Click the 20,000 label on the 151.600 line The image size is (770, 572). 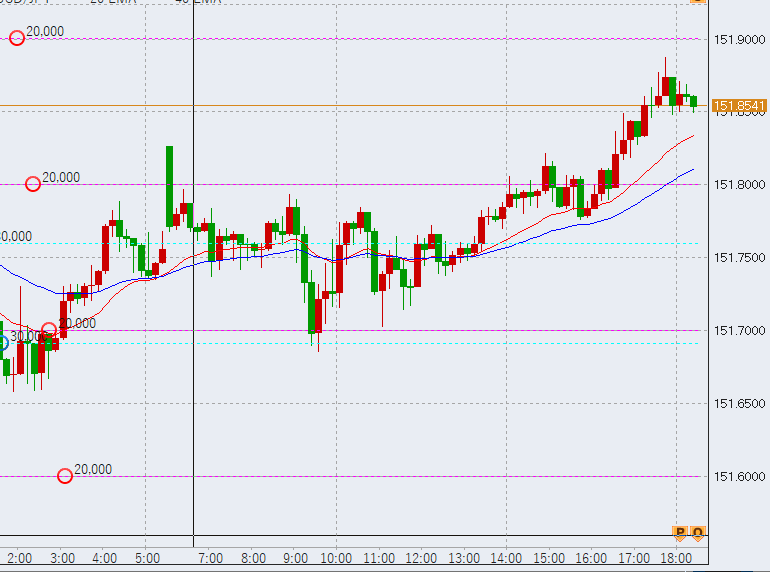[93, 469]
